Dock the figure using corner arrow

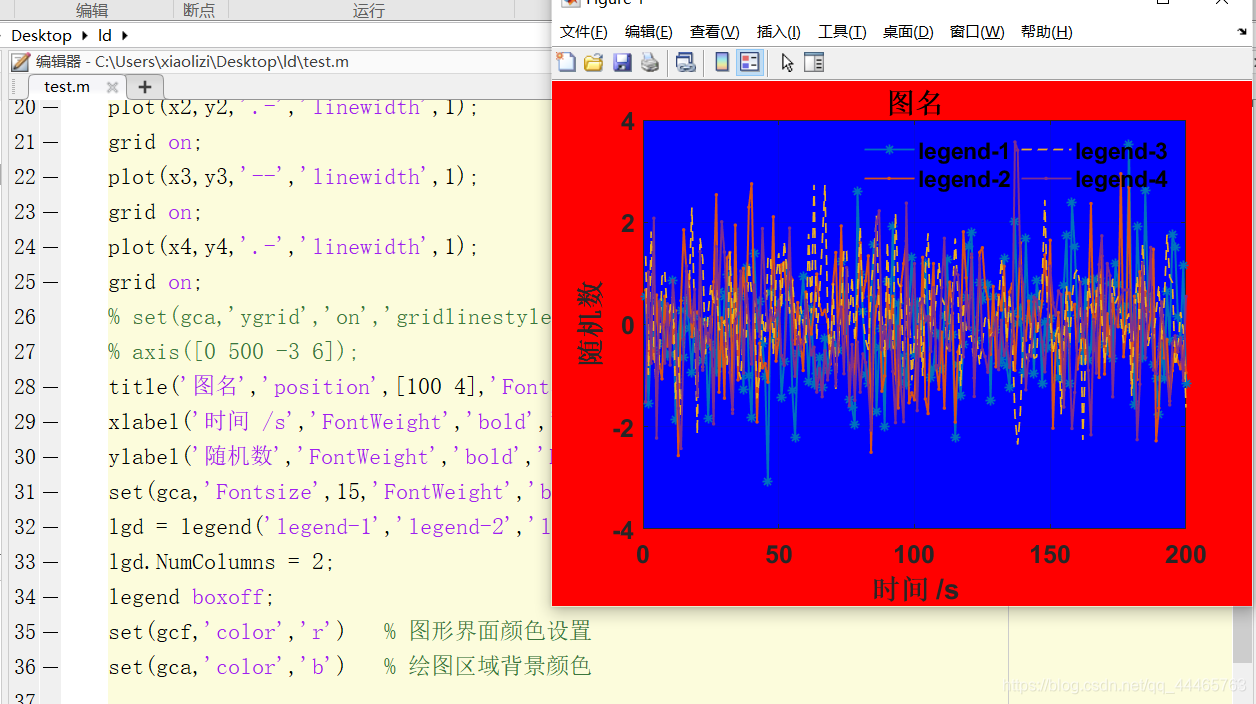1242,32
